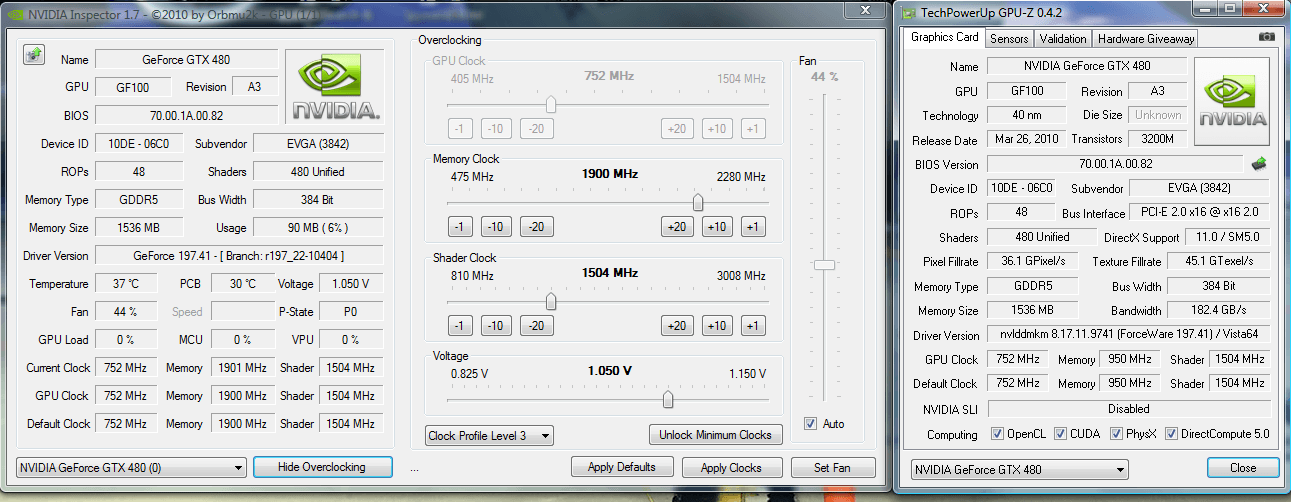Click the Subvendor field in NVIDIA Inspector
Screen dimensions: 1291x502
pyautogui.click(x=318, y=143)
